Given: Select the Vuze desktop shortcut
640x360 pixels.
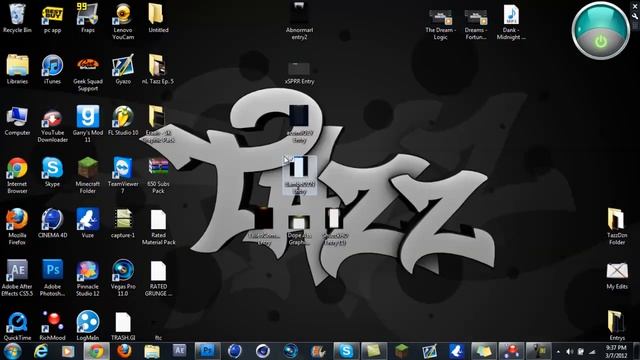Looking at the screenshot, I should 88,224.
